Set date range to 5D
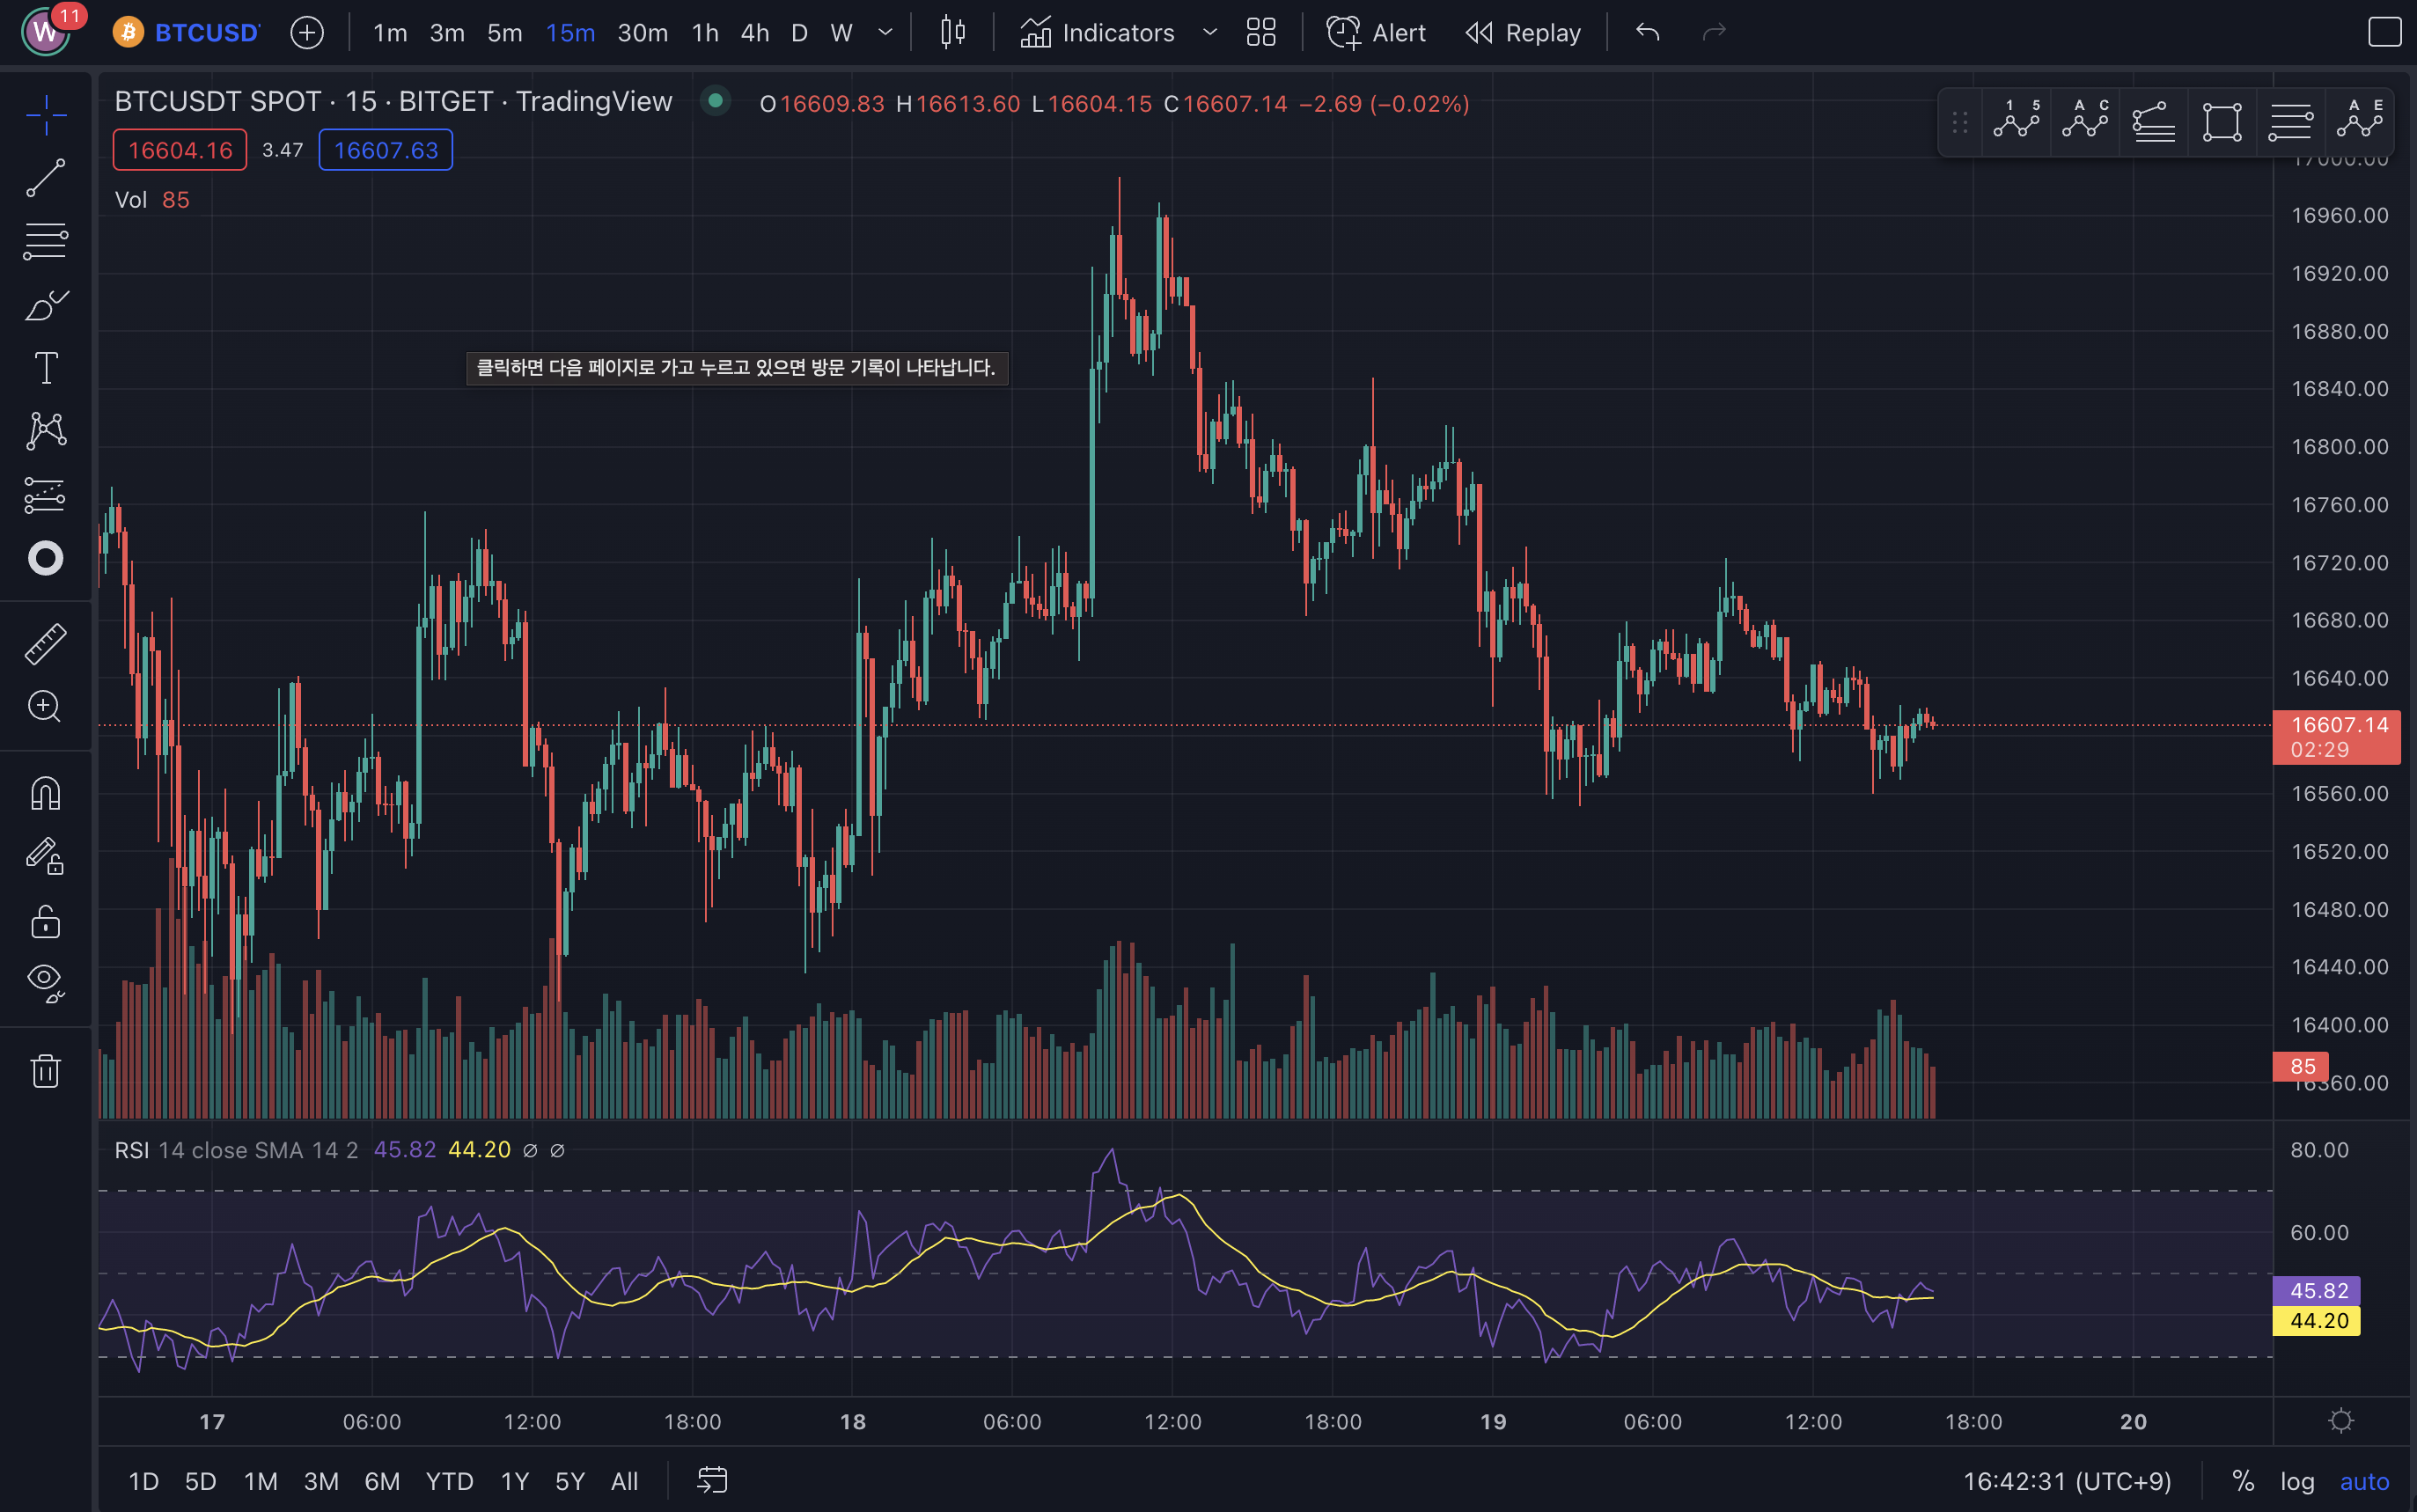2417x1512 pixels. coord(201,1481)
